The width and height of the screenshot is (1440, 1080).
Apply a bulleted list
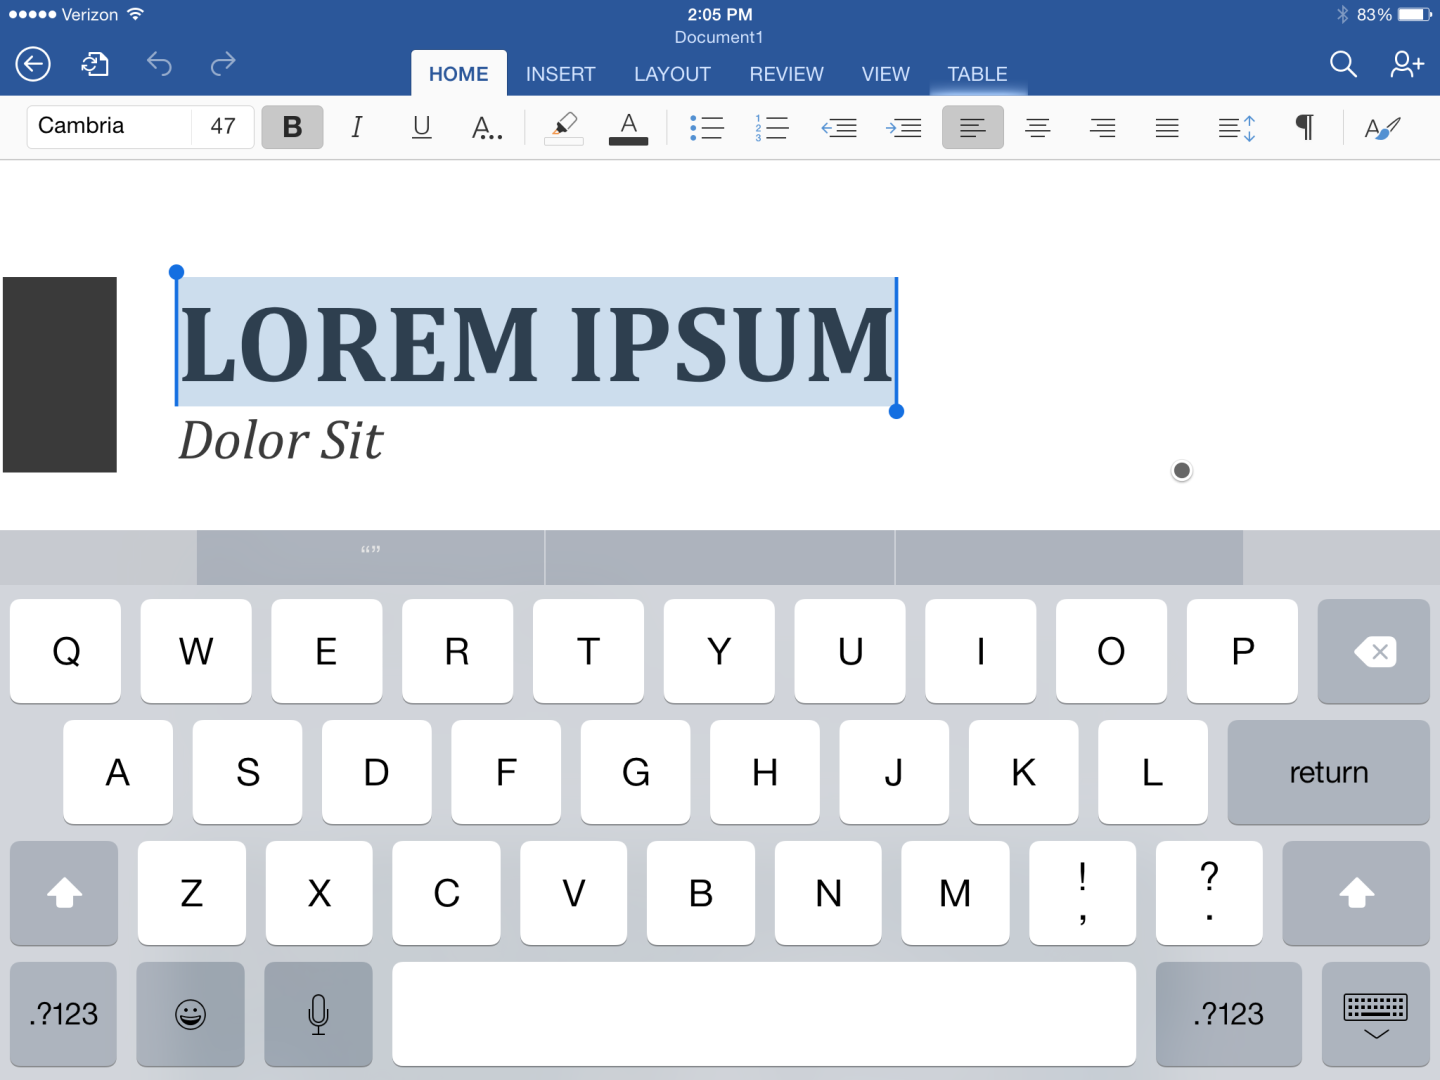point(707,127)
